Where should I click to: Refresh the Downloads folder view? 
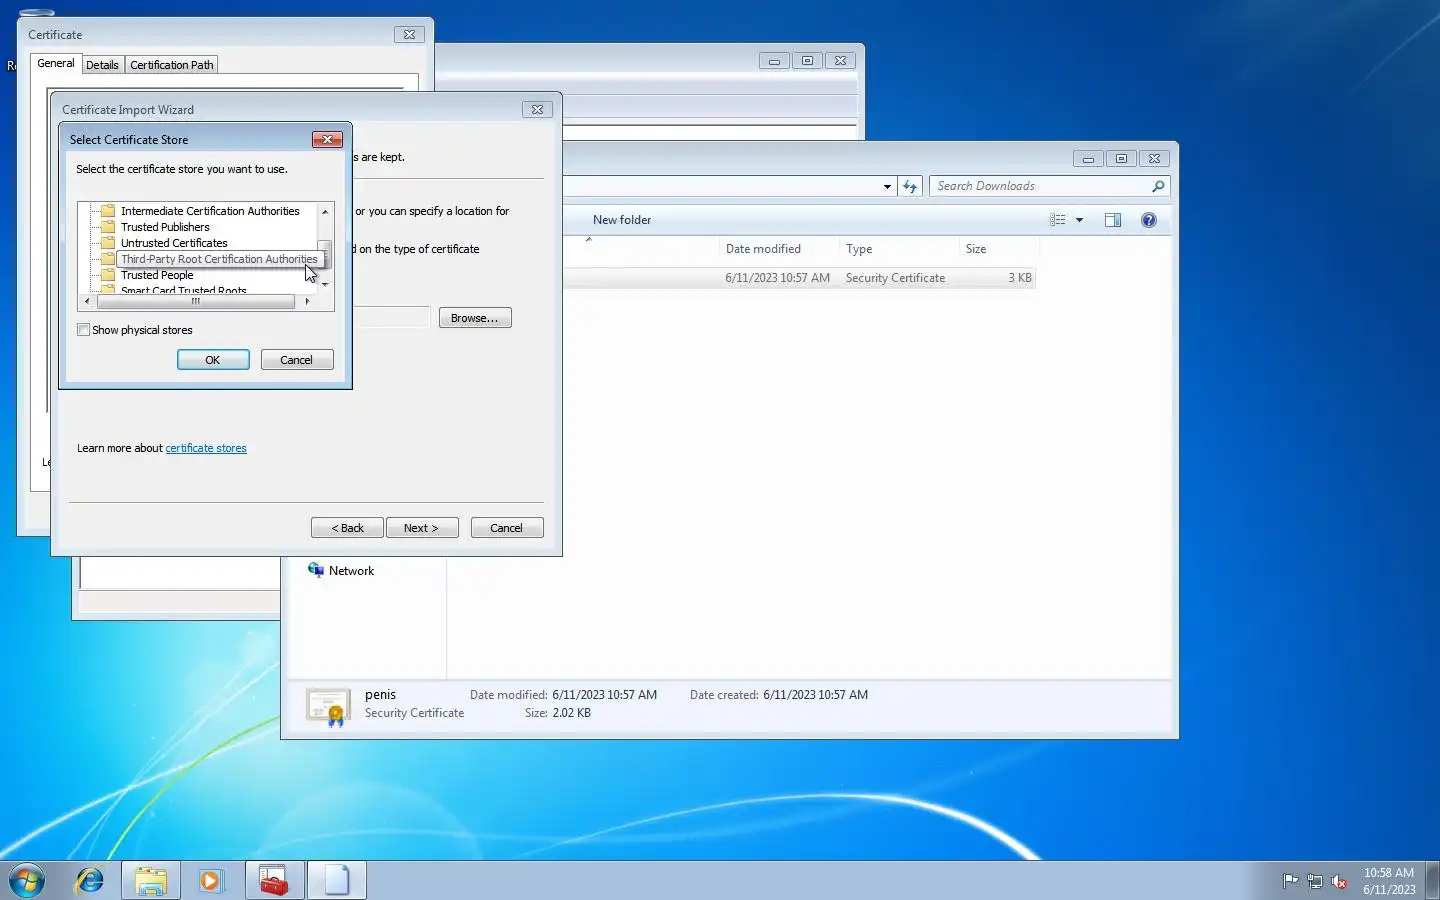coord(910,186)
